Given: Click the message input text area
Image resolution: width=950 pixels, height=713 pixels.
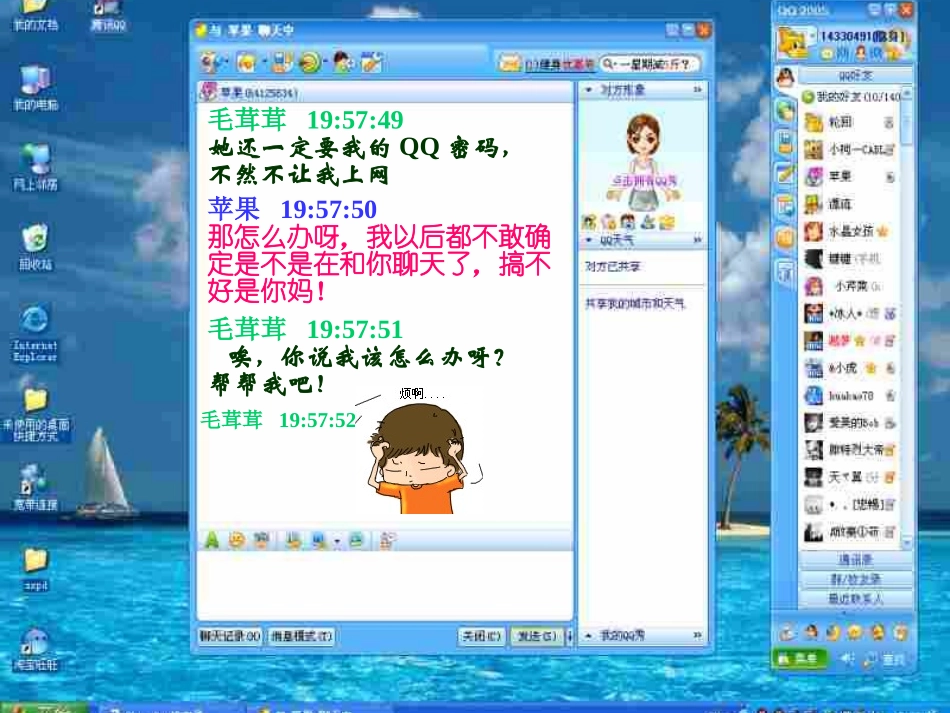Looking at the screenshot, I should pos(385,585).
